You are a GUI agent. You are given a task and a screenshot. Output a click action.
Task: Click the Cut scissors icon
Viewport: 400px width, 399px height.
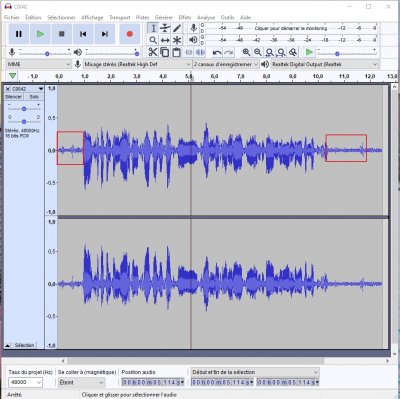153,52
